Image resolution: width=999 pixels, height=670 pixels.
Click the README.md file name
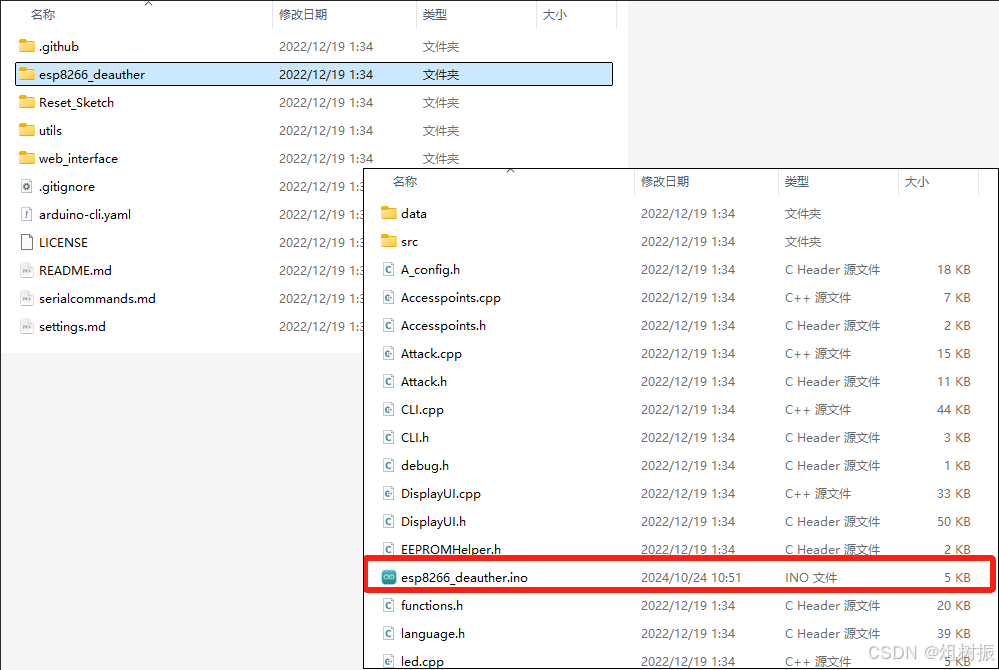pos(75,270)
